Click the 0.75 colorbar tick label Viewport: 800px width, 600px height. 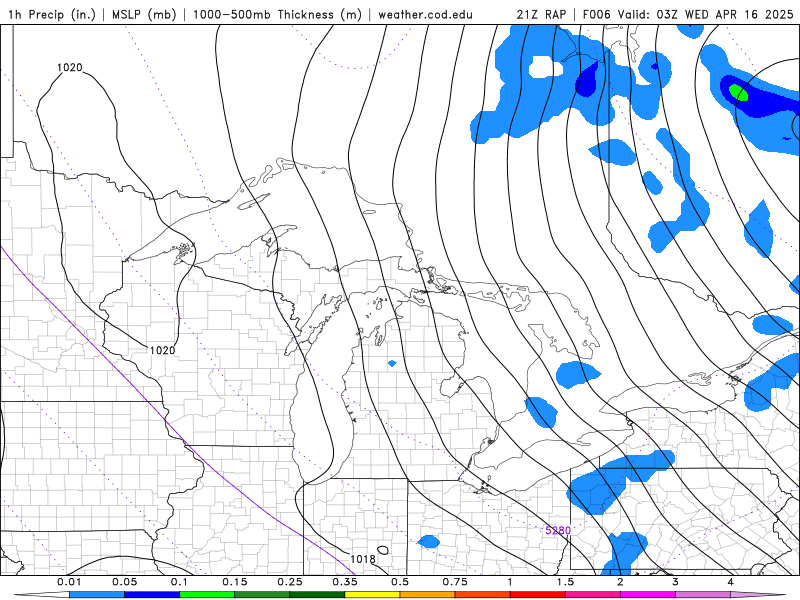455,582
